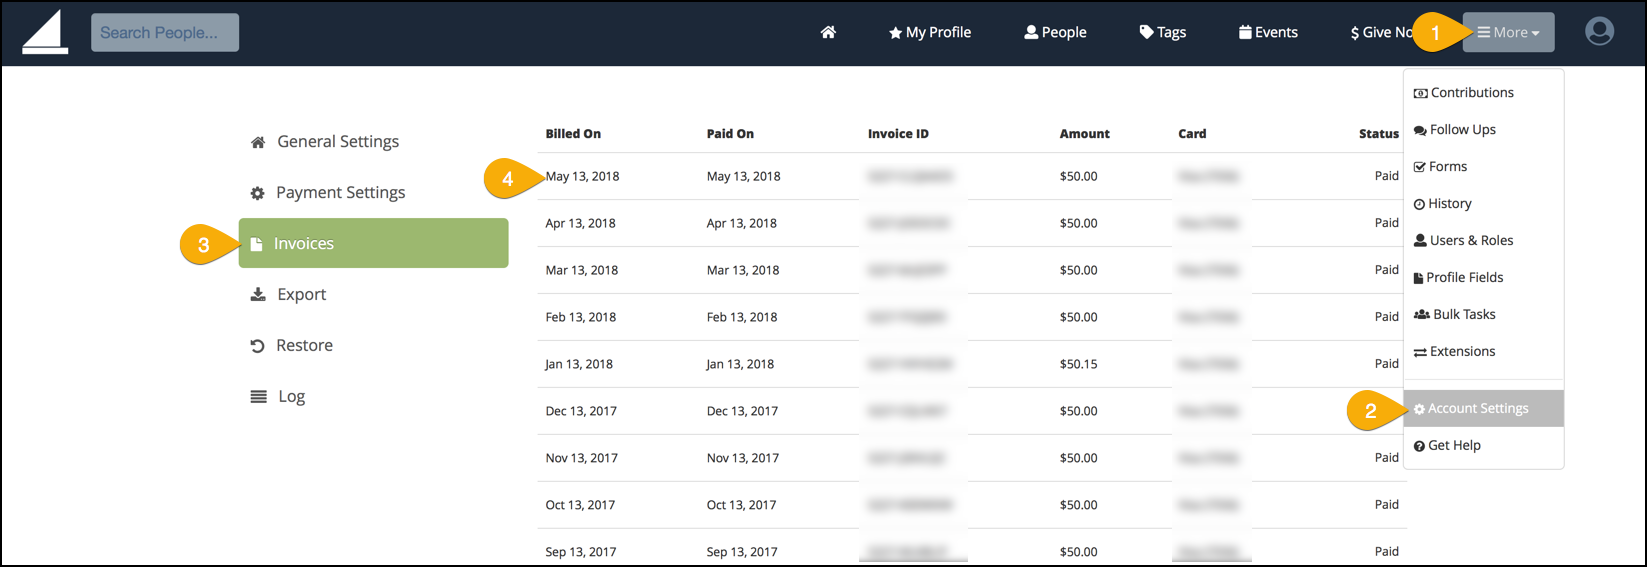The image size is (1647, 567).
Task: Open Users & Roles menu entry
Action: (1470, 241)
